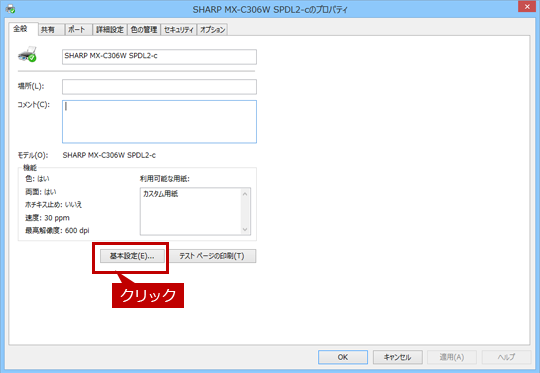Image resolution: width=540 pixels, height=373 pixels.
Task: Click inside the コメント(C) text area
Action: (159, 122)
